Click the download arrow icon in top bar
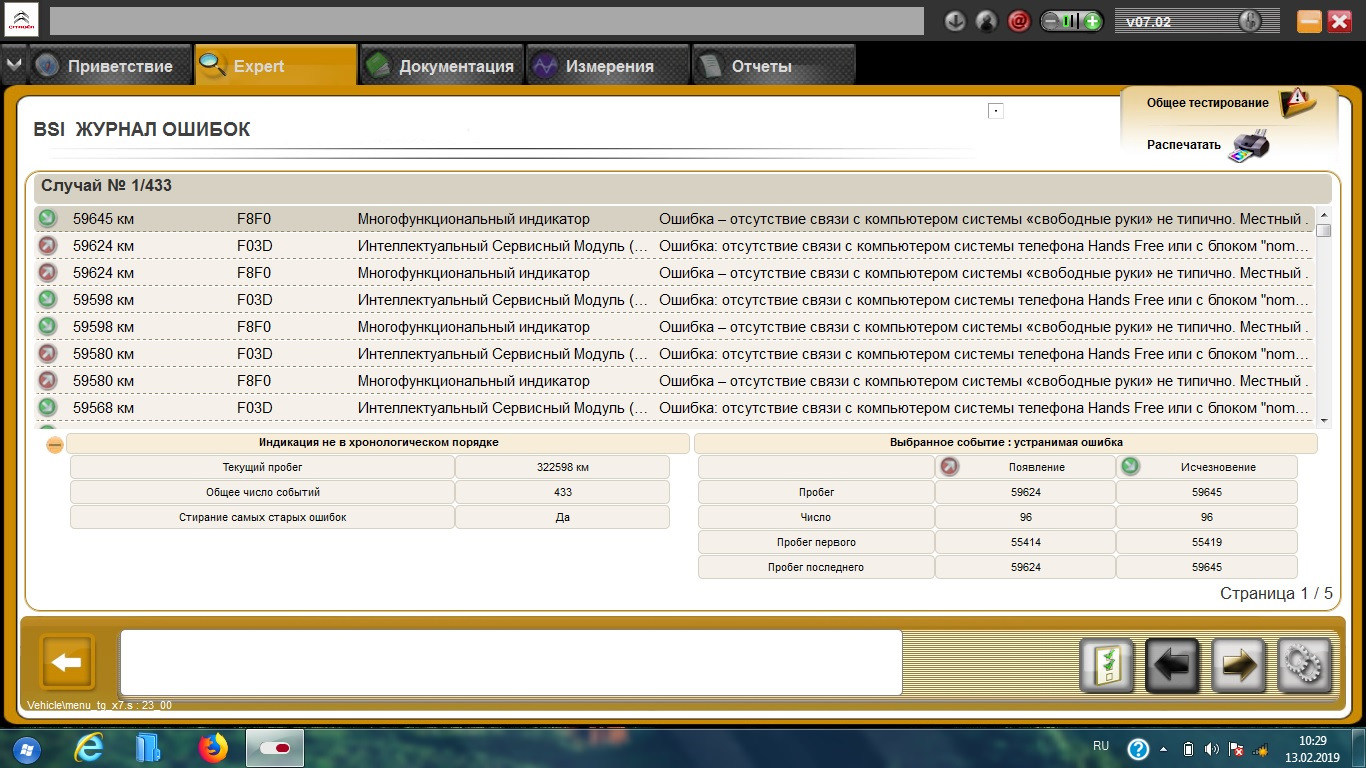 955,21
